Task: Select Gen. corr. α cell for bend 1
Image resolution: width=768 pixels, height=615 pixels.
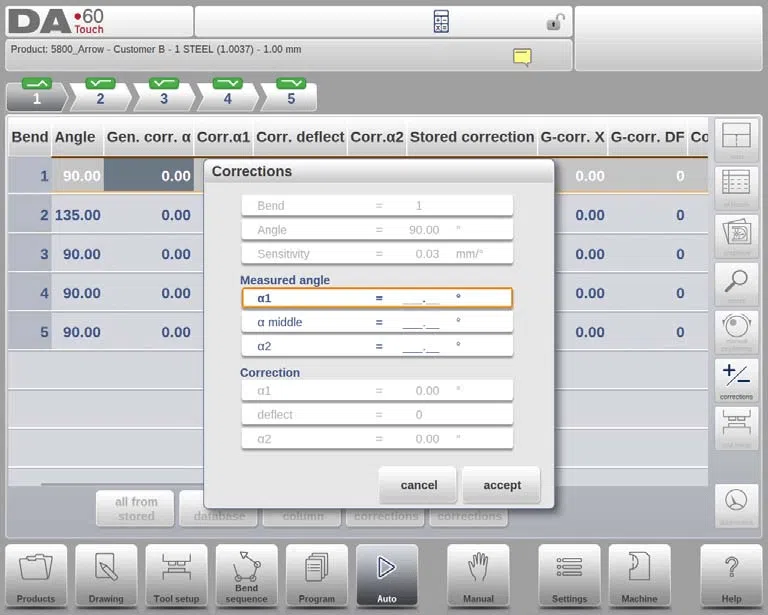Action: (149, 176)
